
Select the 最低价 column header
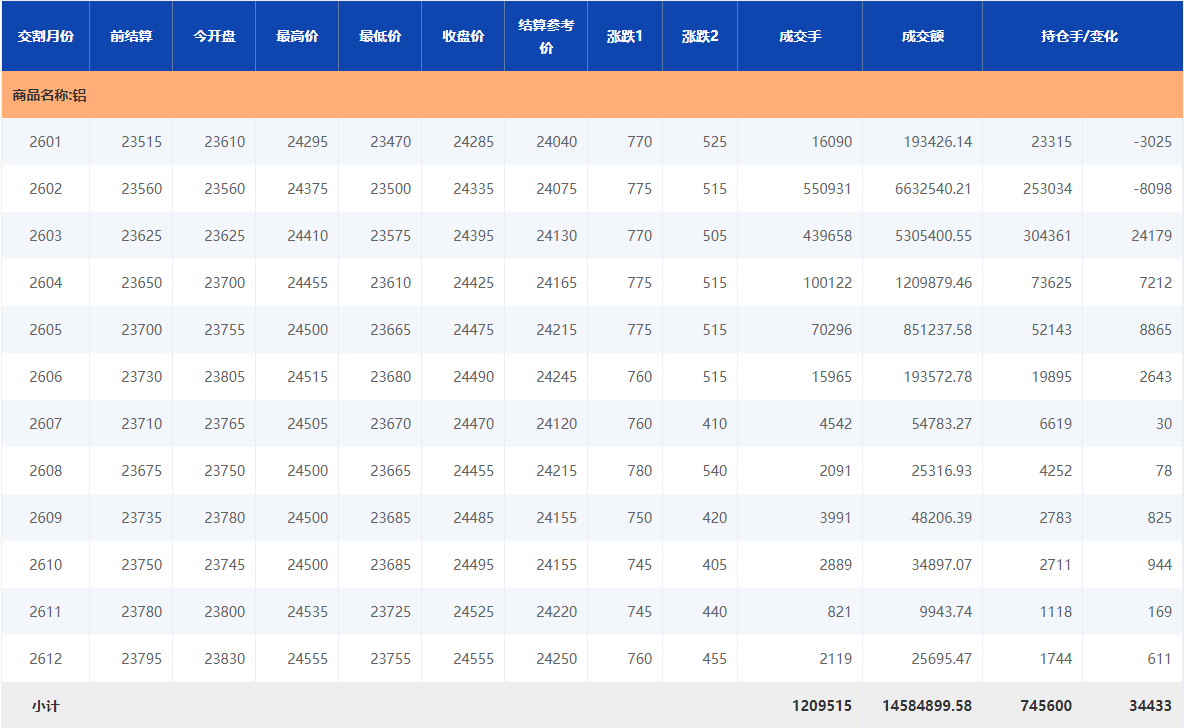pyautogui.click(x=380, y=36)
